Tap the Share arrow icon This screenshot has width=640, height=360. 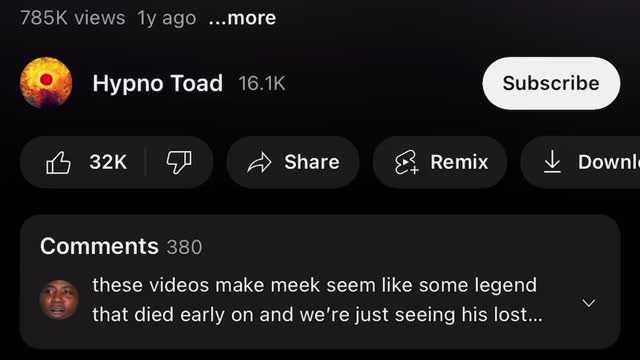click(x=259, y=162)
